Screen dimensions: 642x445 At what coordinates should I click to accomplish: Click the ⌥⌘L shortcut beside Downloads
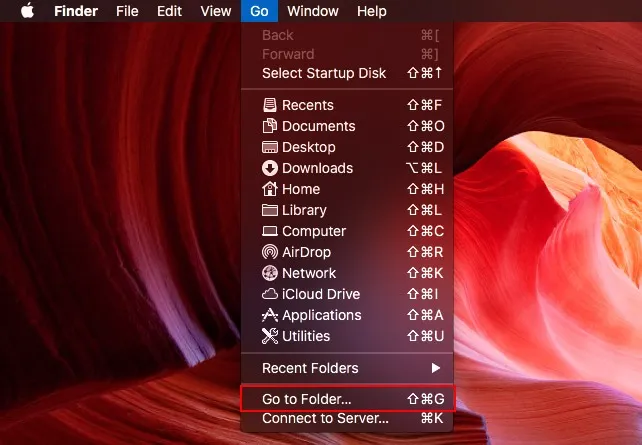424,168
